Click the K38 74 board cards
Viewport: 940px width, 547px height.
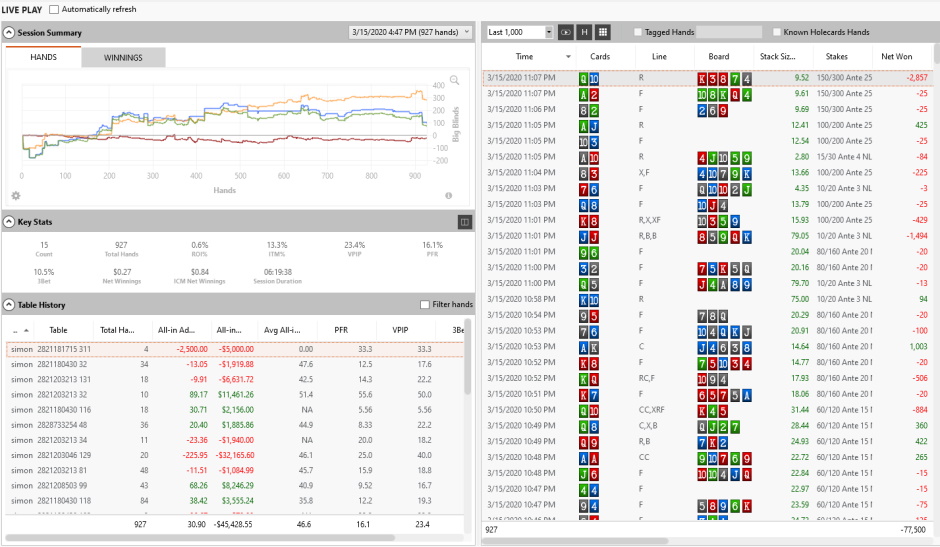click(724, 78)
